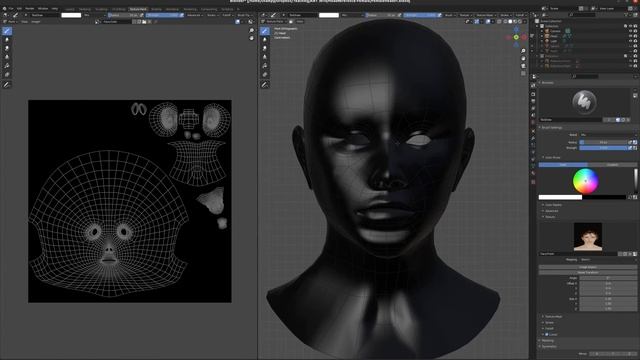Switch to the UV Editing workspace tab
This screenshot has width=640, height=360.
(119, 9)
